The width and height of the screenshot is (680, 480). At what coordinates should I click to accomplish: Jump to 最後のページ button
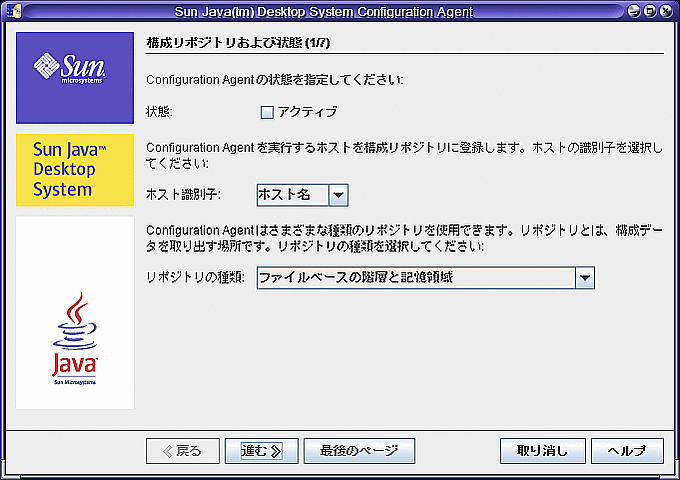(359, 451)
